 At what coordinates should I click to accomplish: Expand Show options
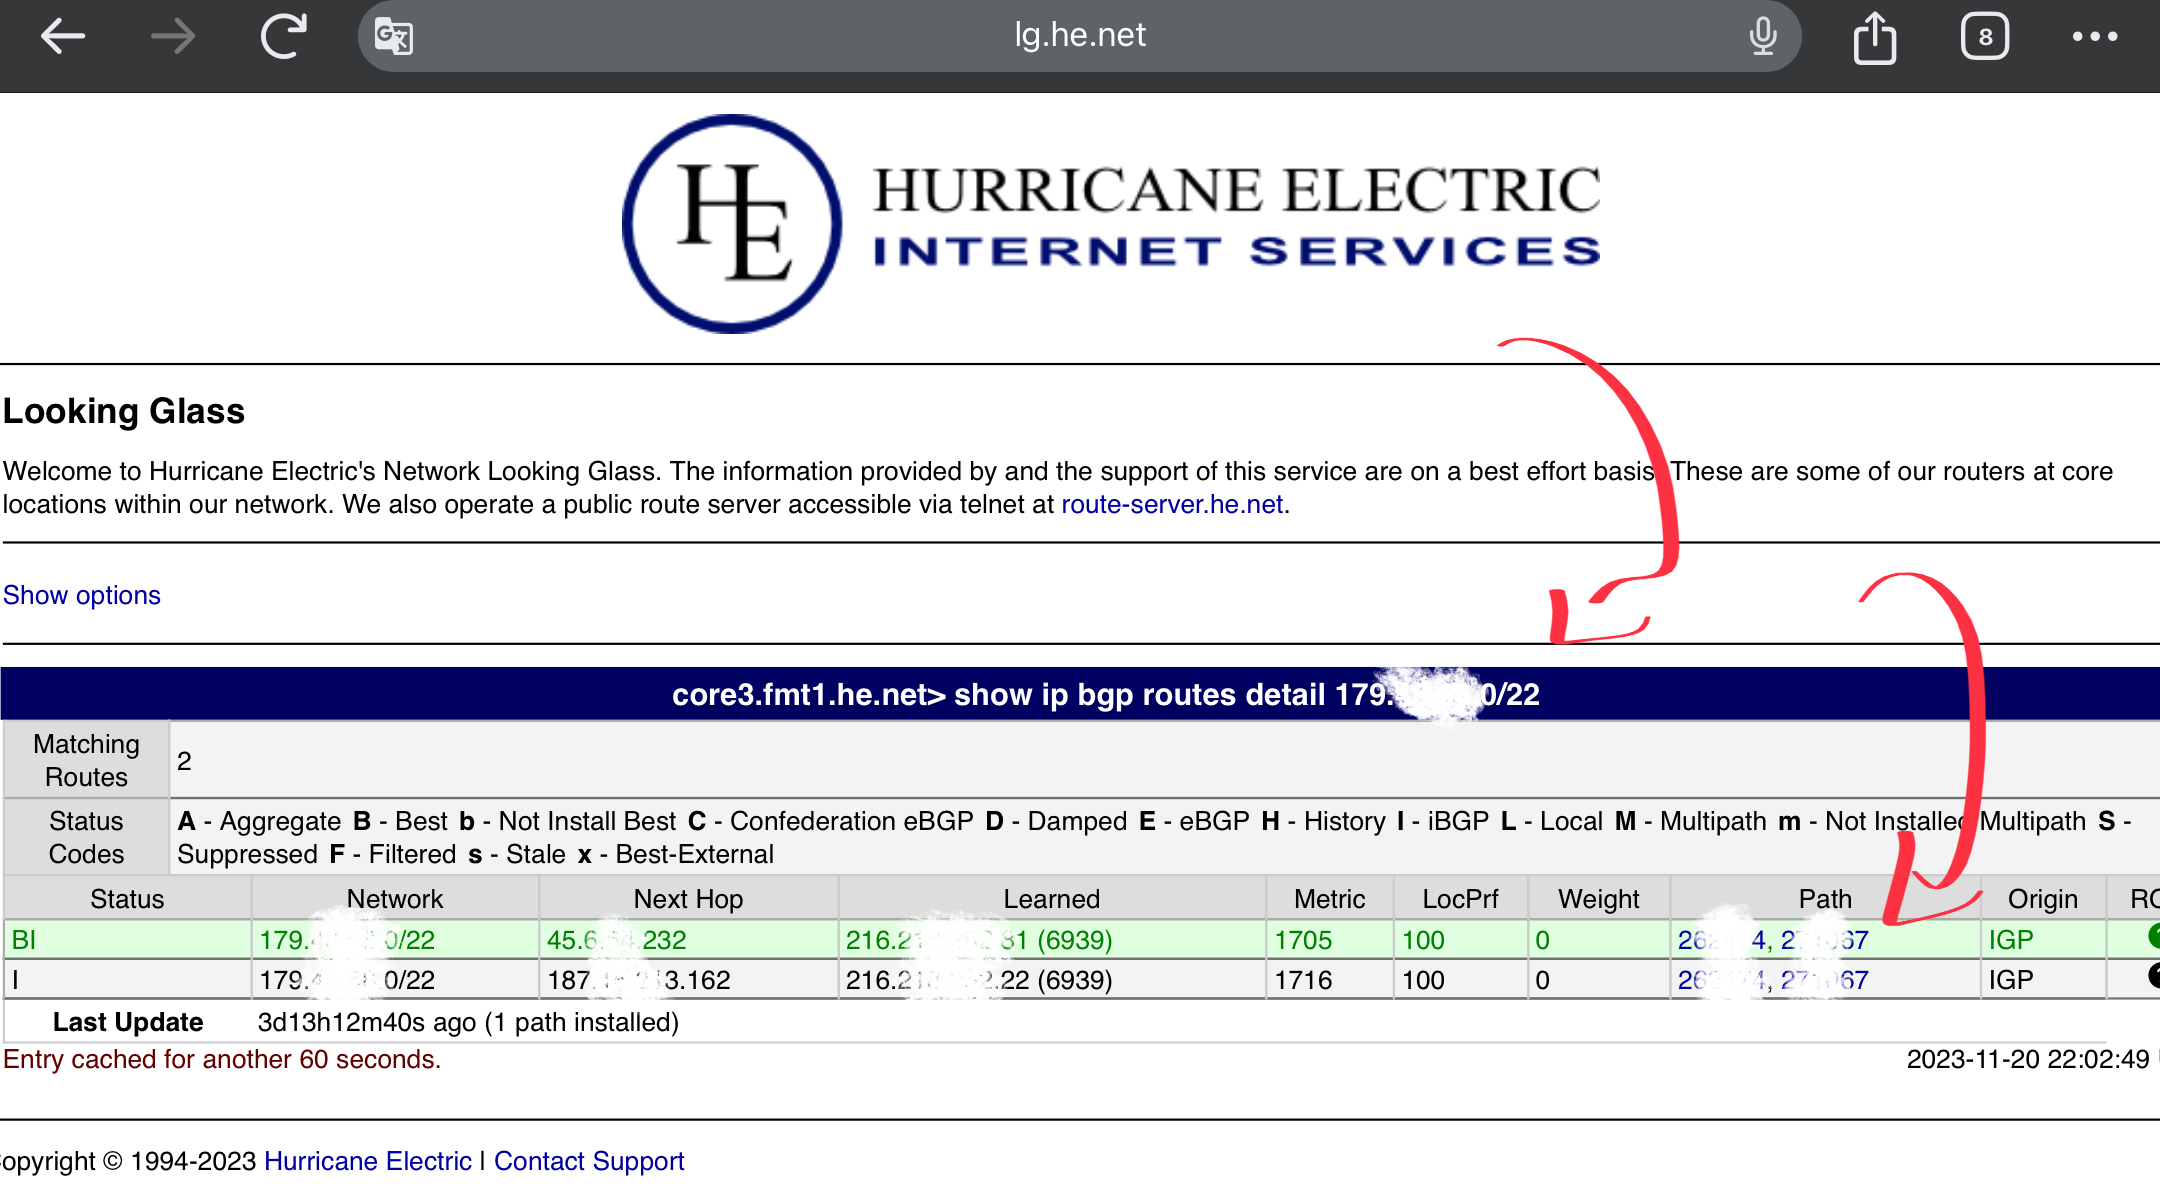tap(82, 595)
